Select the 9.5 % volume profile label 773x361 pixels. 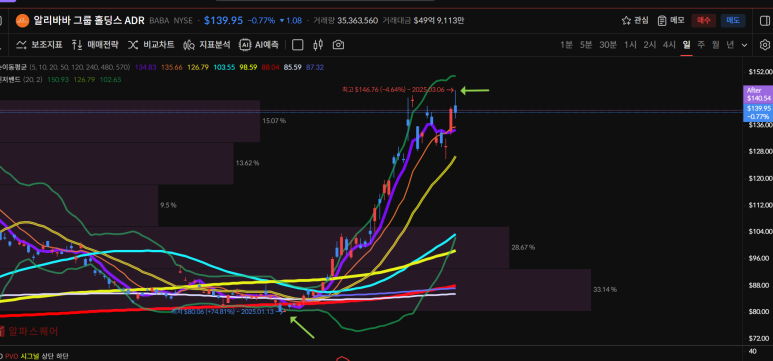click(x=168, y=205)
